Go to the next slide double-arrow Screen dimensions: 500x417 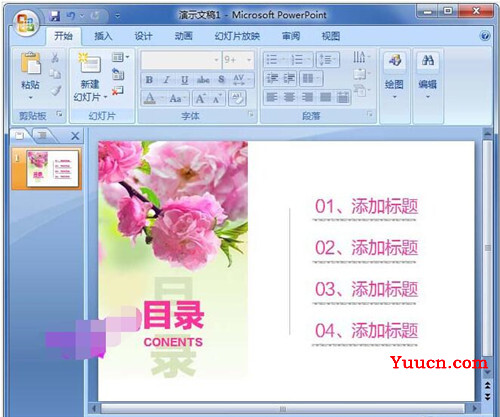coord(487,396)
